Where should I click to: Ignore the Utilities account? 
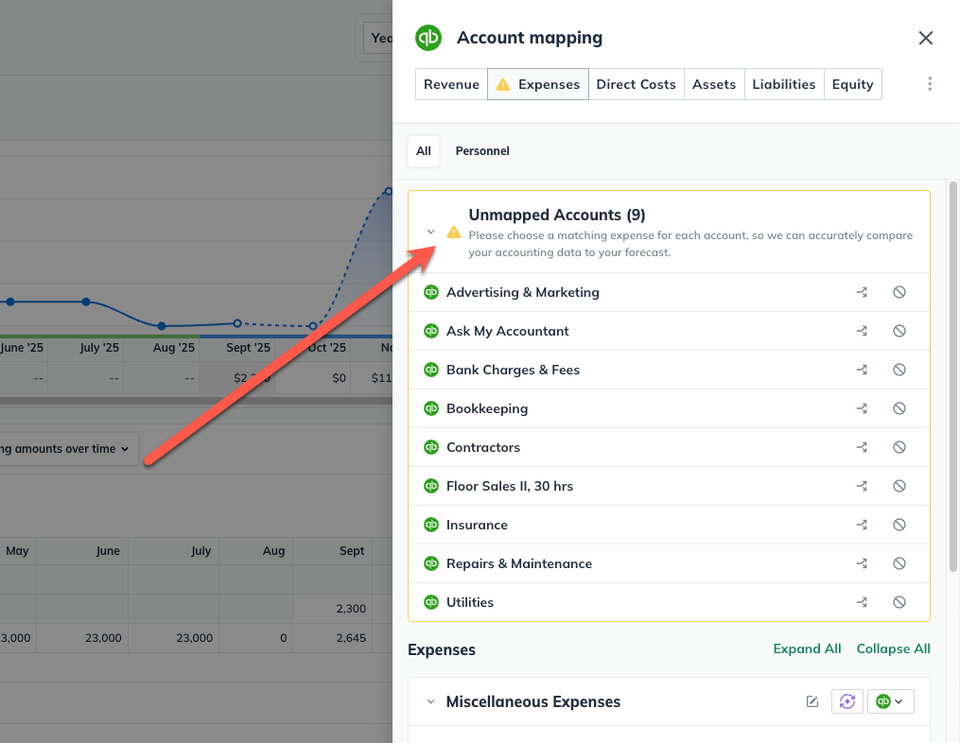click(899, 602)
